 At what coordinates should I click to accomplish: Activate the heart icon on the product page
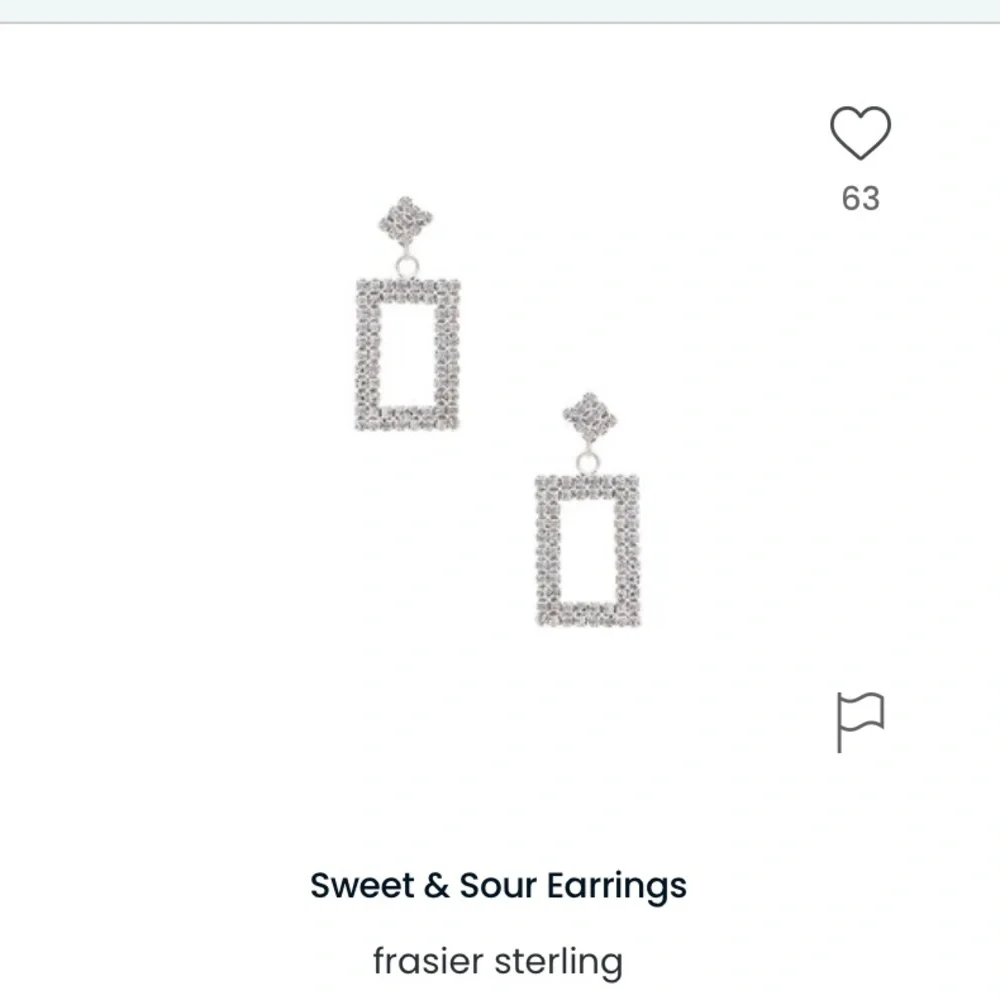pos(862,131)
